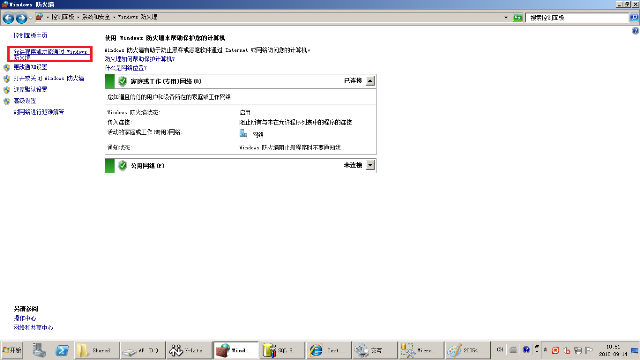Open 防火墙如何帮助保护计算机 help link
The width and height of the screenshot is (640, 360).
point(140,59)
